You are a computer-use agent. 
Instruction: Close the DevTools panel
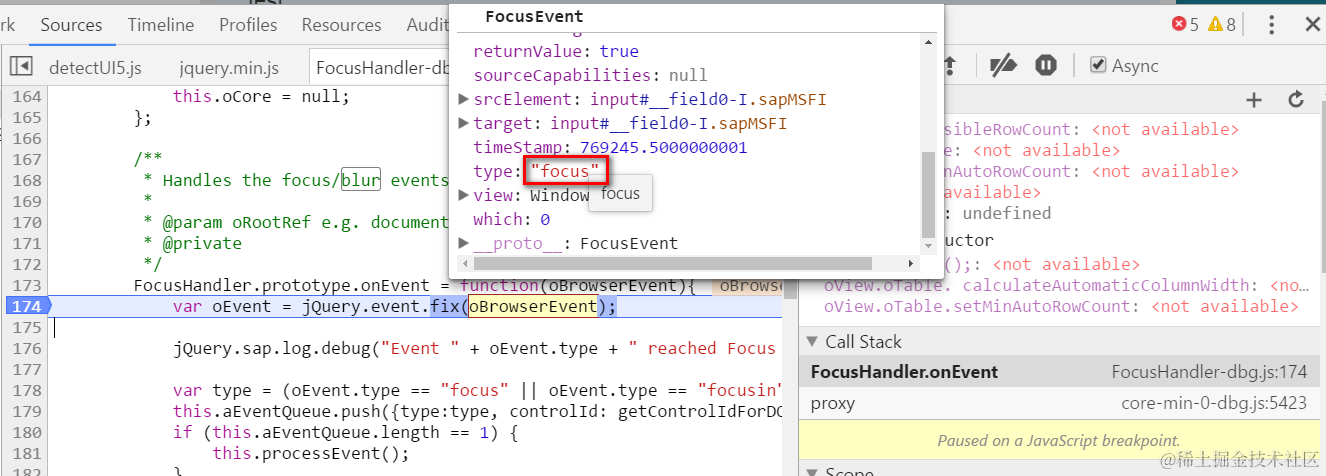[1313, 25]
